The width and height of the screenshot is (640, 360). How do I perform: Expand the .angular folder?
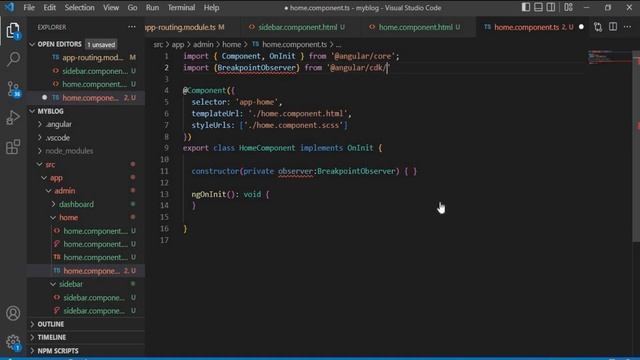[x=59, y=124]
